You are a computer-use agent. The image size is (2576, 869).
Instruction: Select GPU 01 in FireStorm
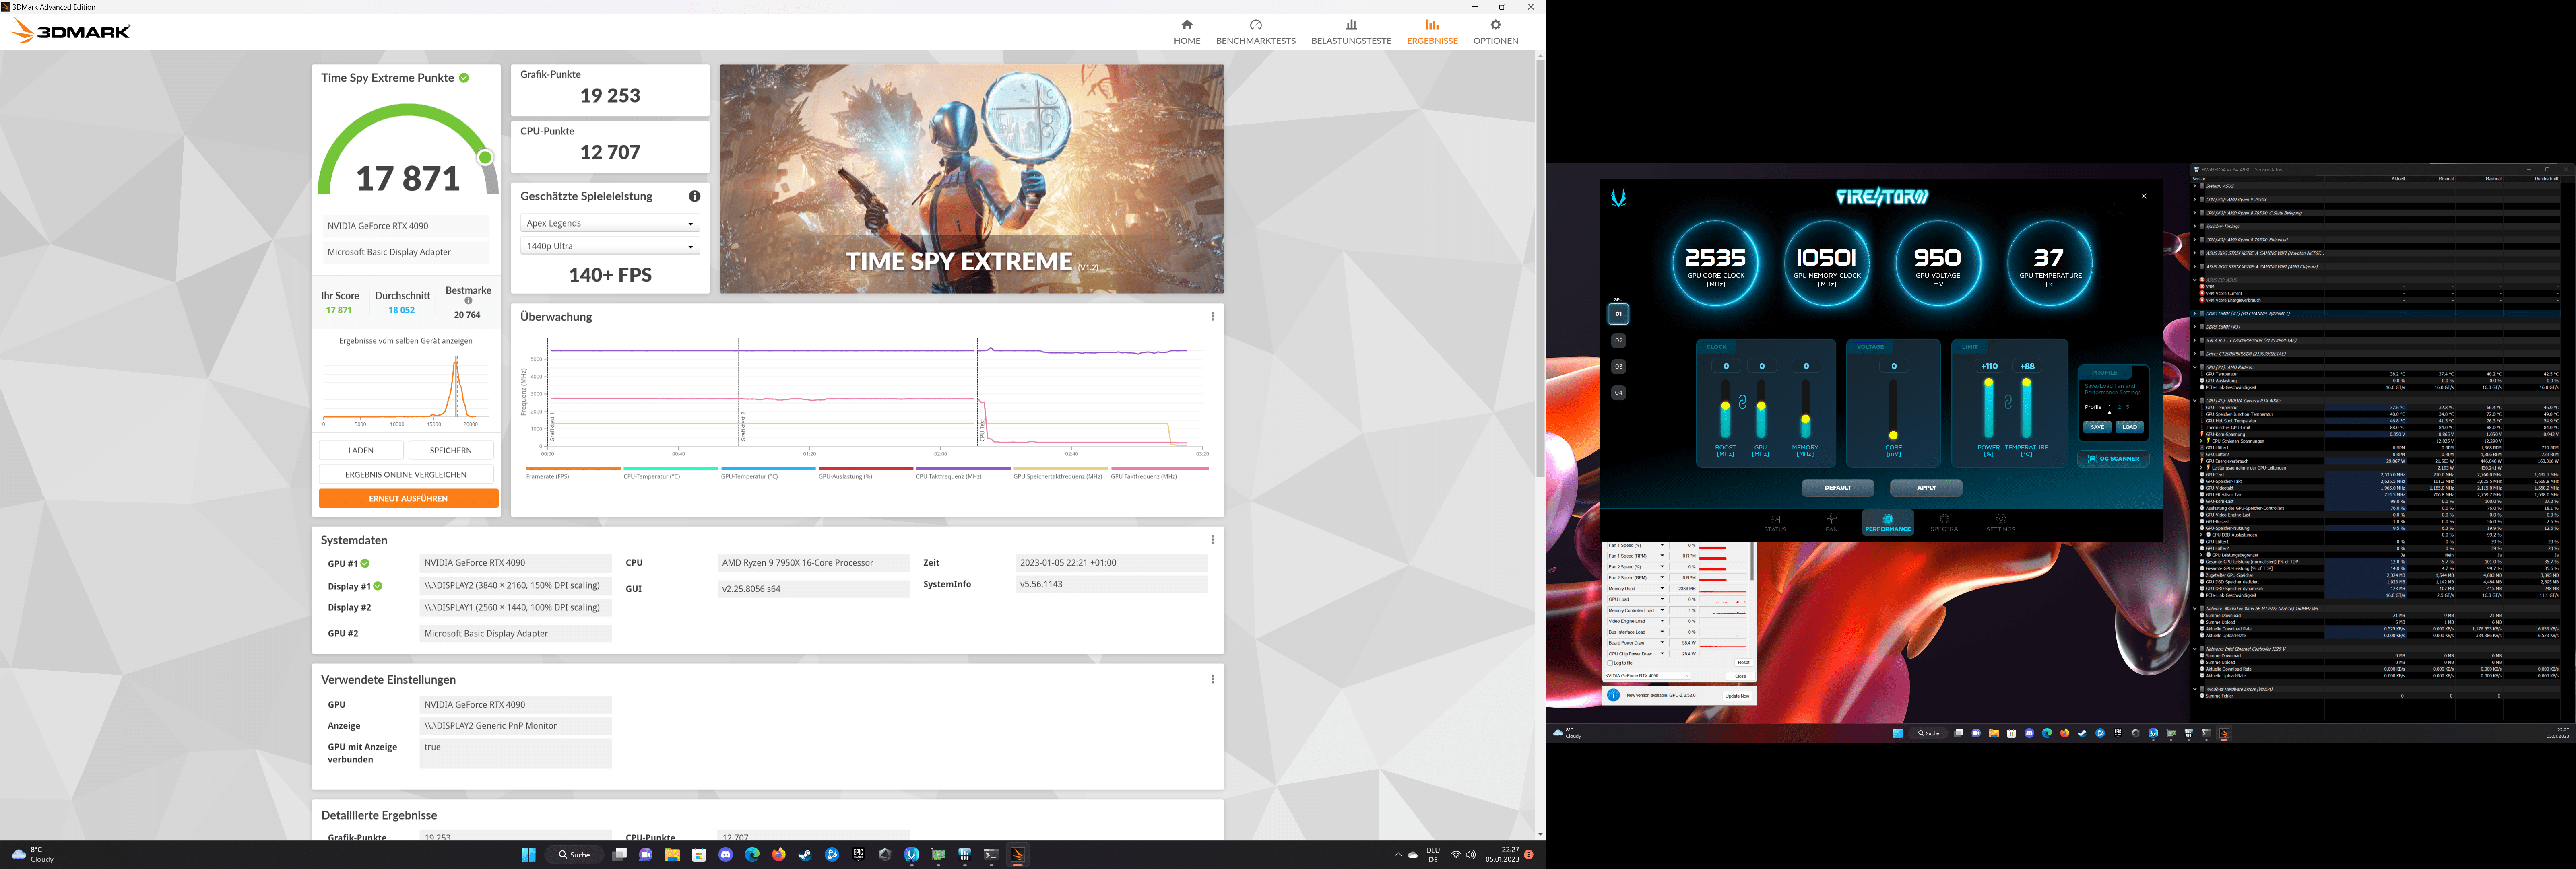coord(1618,314)
